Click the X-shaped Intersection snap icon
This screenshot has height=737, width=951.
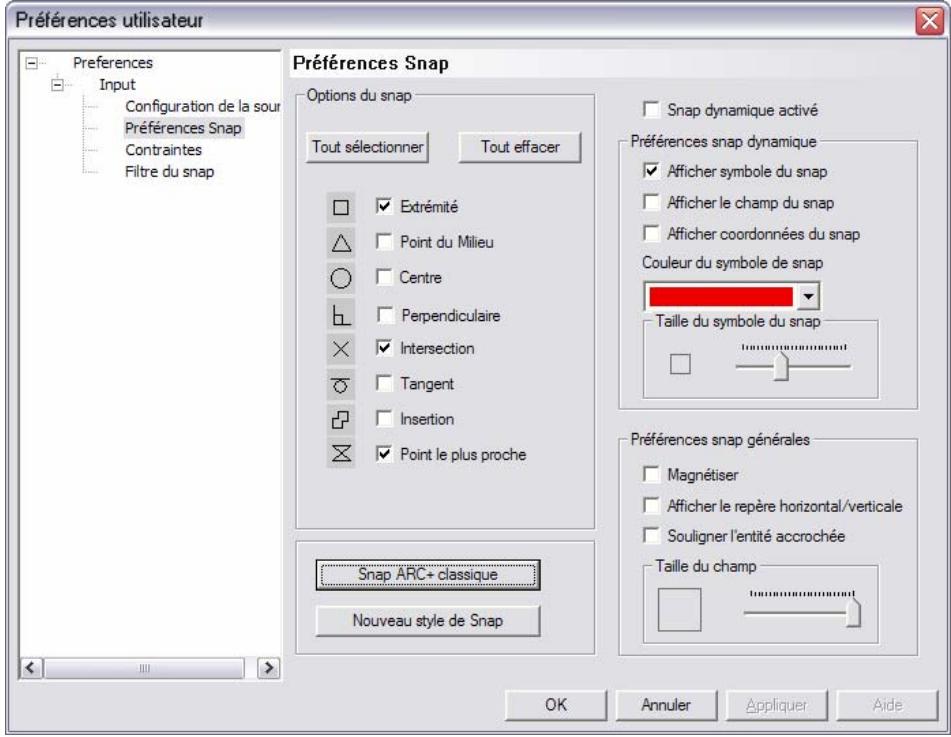[x=339, y=349]
